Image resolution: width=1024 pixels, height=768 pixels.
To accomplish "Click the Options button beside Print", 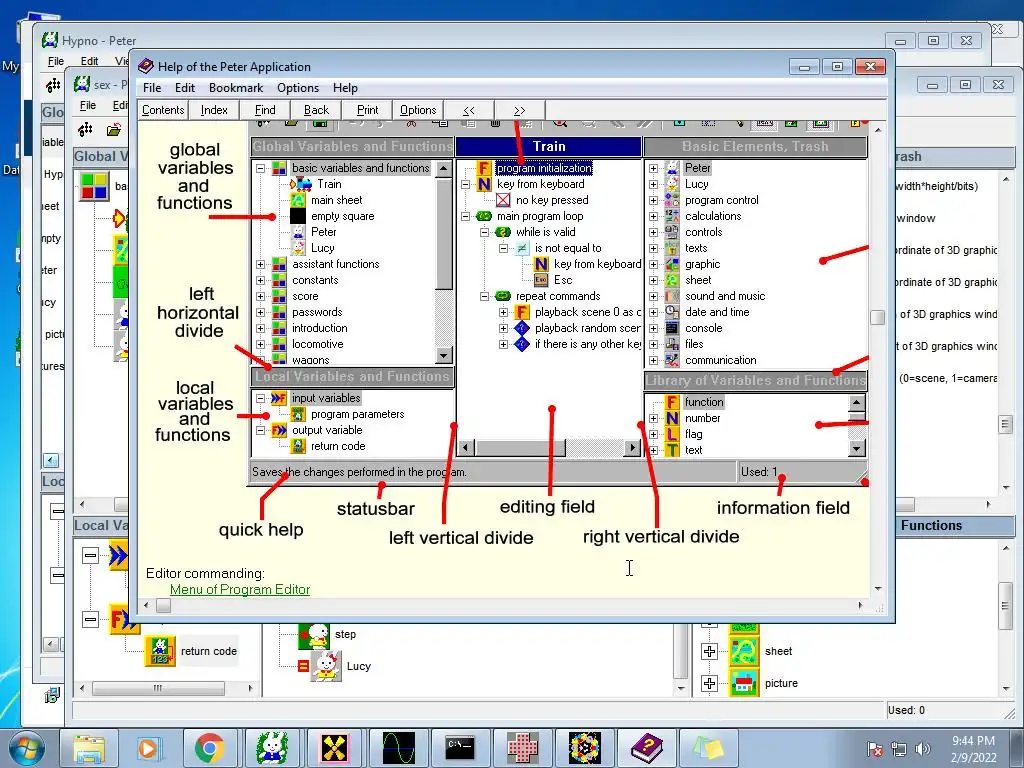I will (x=418, y=110).
